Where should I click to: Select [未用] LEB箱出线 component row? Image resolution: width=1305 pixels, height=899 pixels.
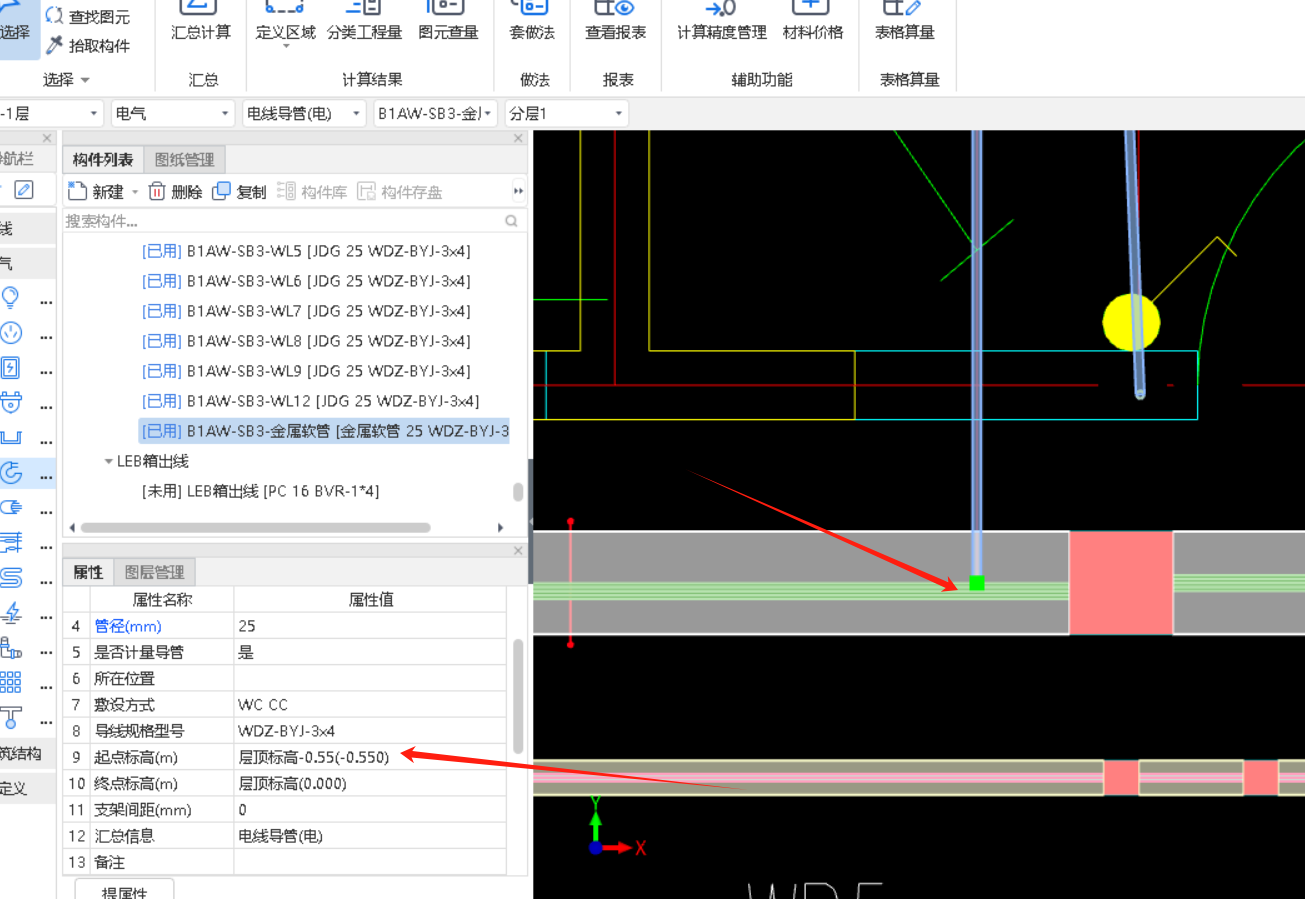261,491
